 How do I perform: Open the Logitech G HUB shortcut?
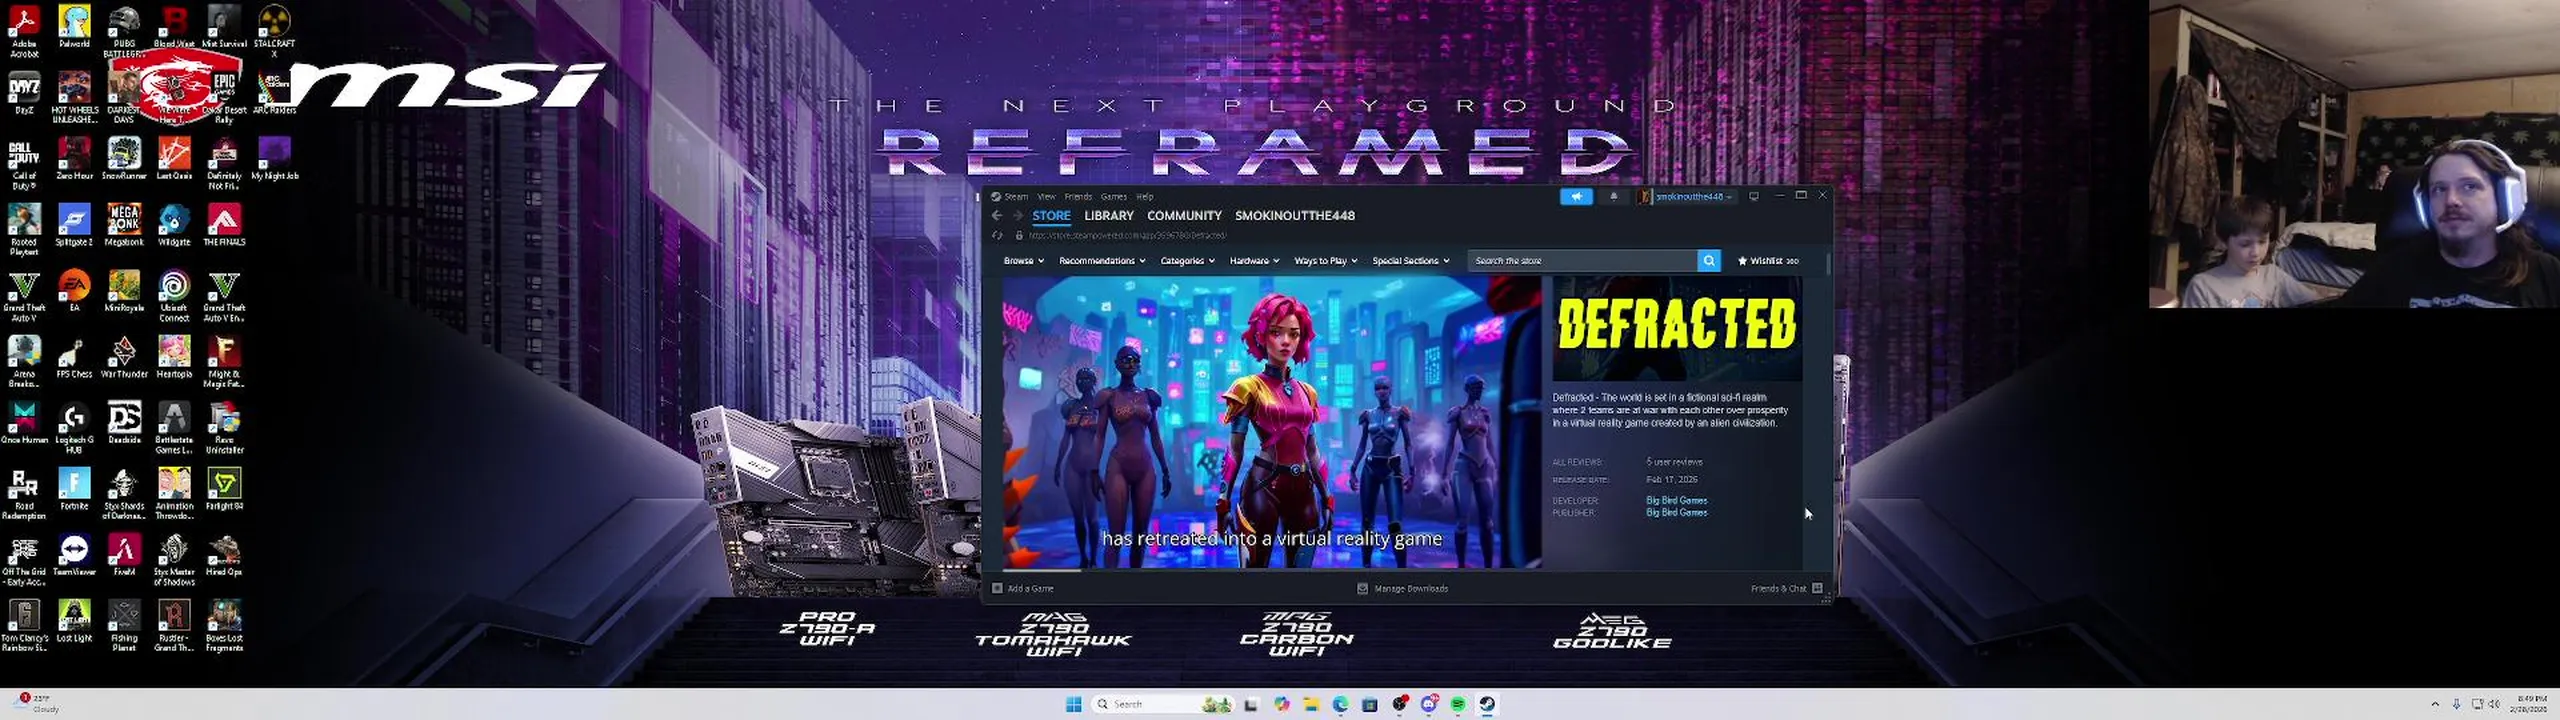74,428
